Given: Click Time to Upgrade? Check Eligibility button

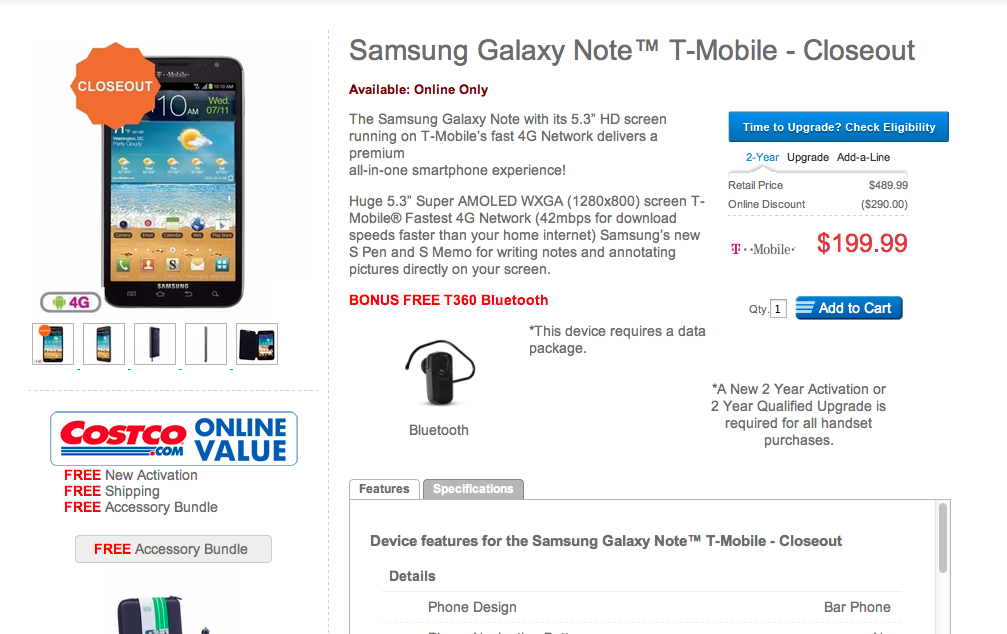Looking at the screenshot, I should coord(838,127).
